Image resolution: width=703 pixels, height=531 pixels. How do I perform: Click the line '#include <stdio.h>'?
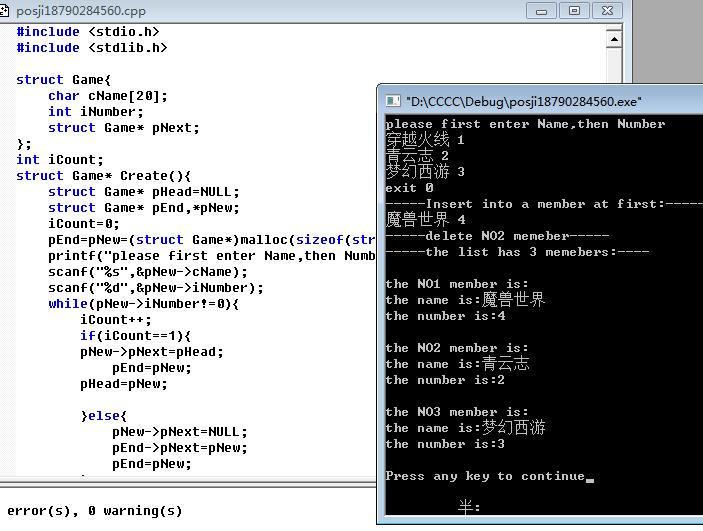[x=88, y=32]
